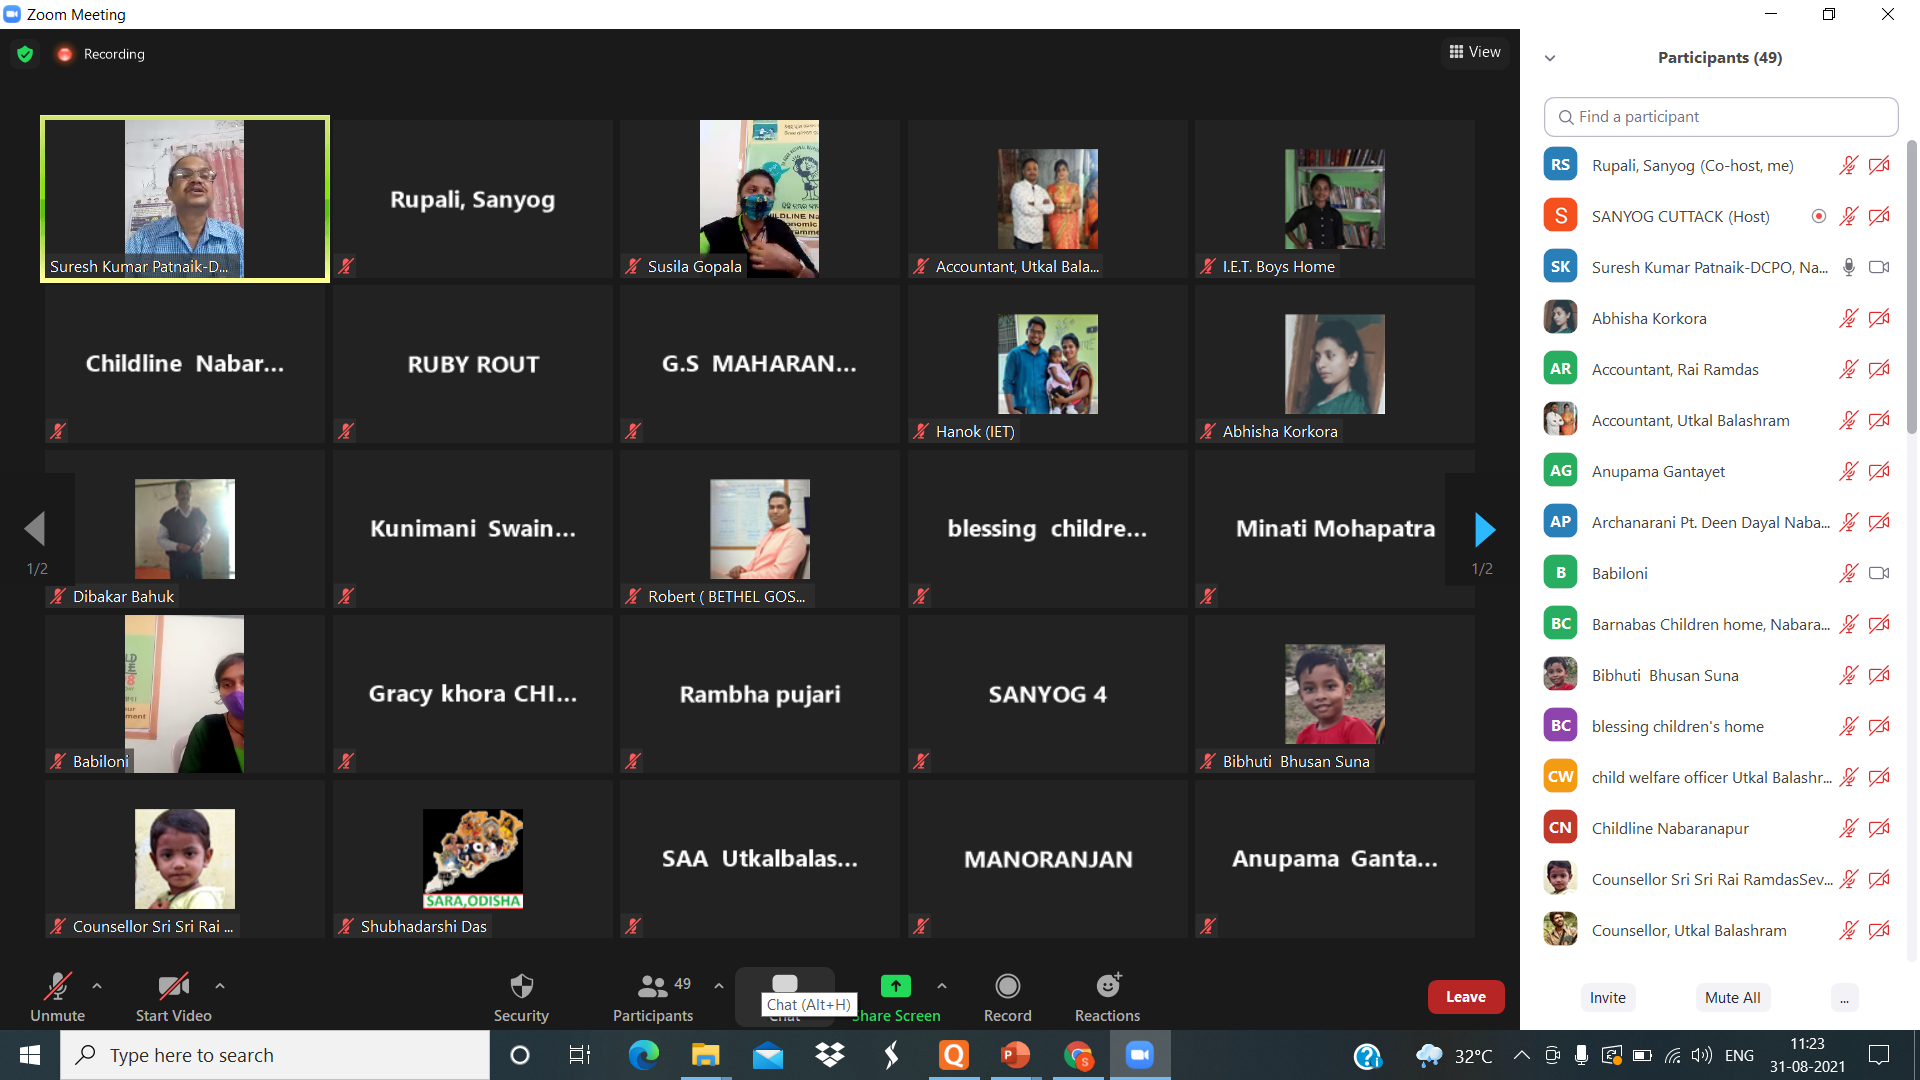Click the green encryption shield icon
1920x1080 pixels.
click(x=25, y=54)
